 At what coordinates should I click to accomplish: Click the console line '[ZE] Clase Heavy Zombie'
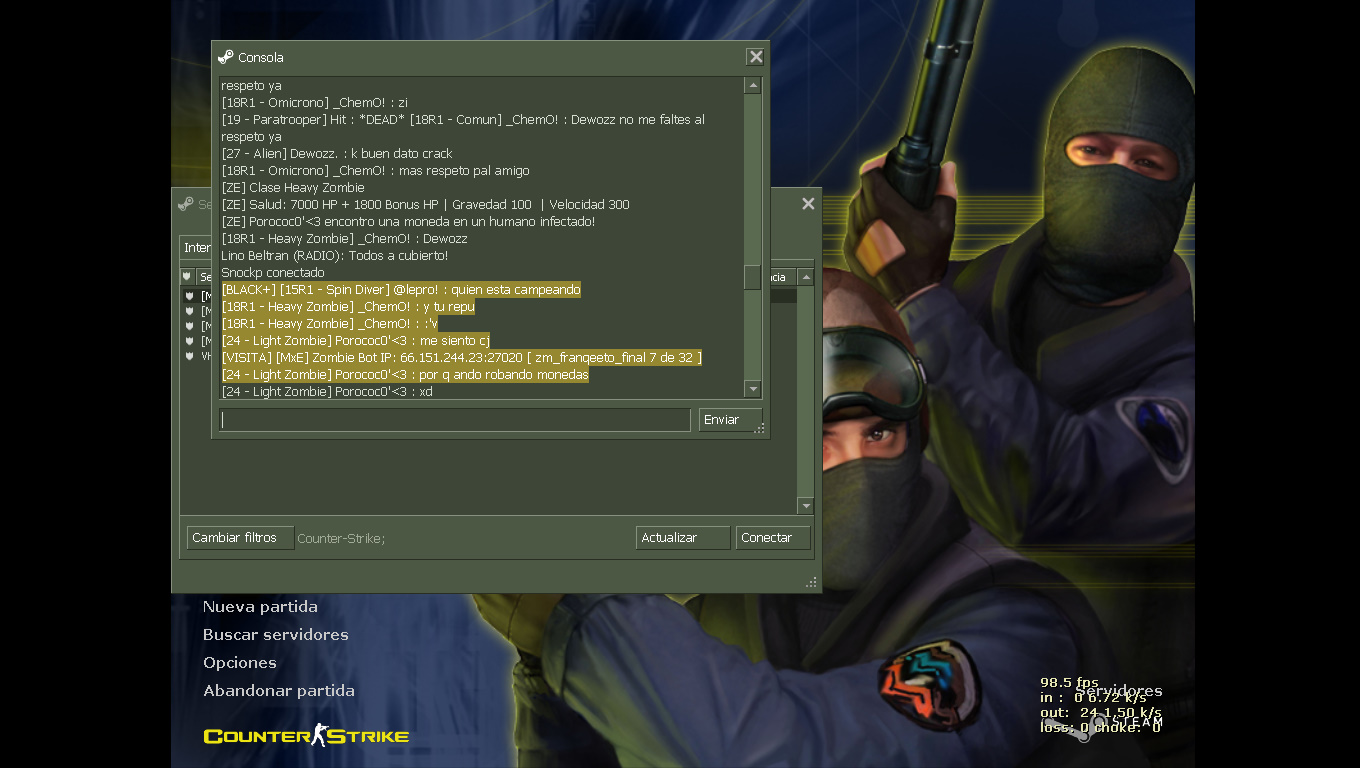293,188
